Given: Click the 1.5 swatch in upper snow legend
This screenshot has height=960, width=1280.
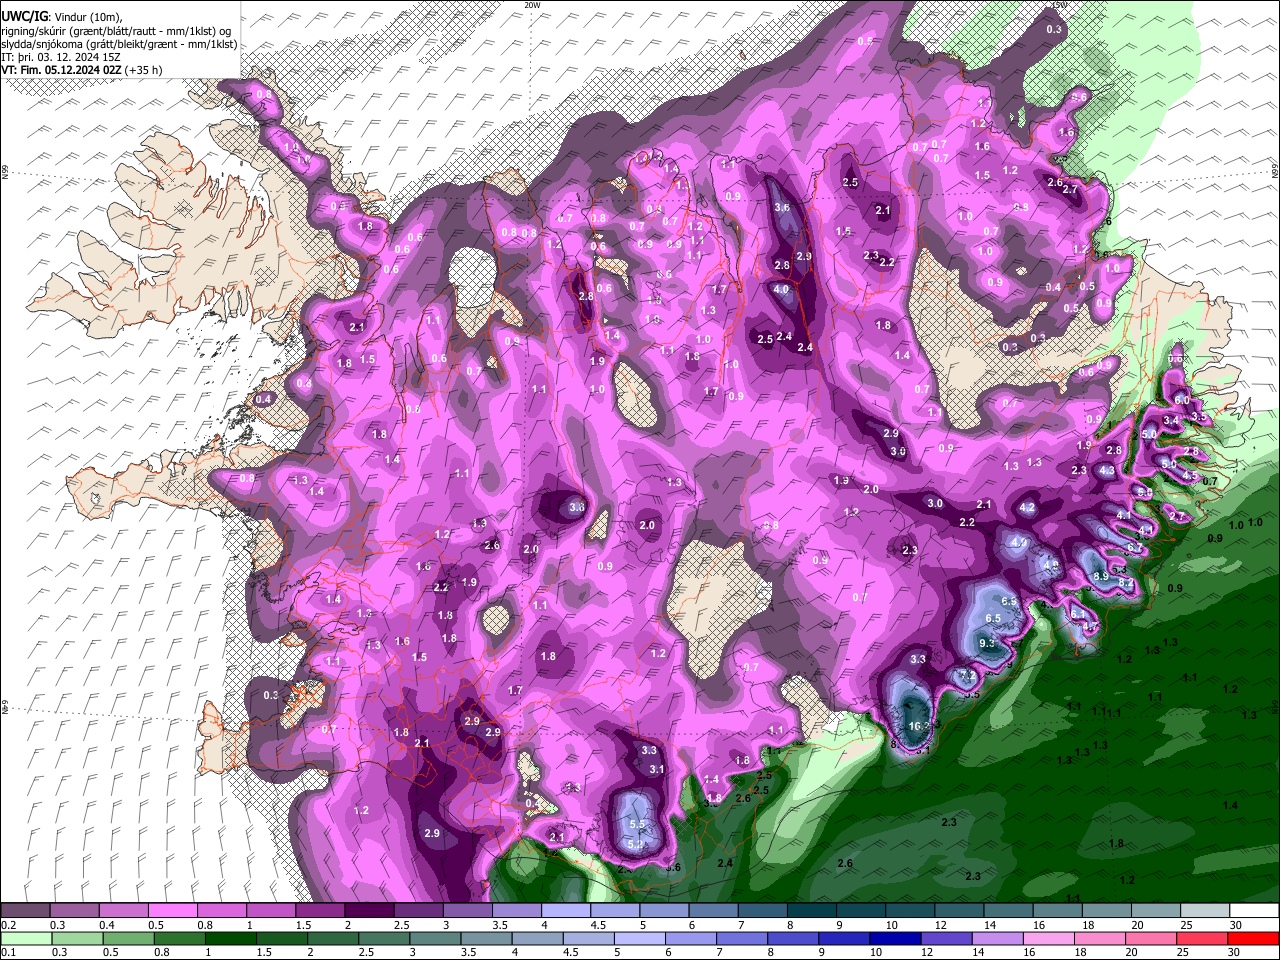Looking at the screenshot, I should point(319,911).
